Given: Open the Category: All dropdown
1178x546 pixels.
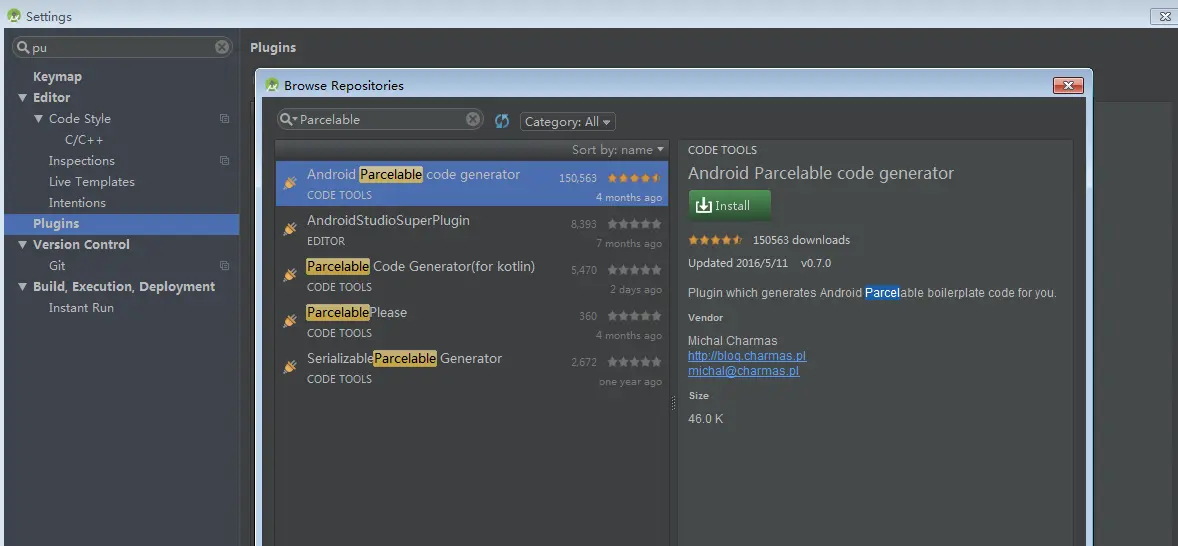Looking at the screenshot, I should tap(568, 122).
